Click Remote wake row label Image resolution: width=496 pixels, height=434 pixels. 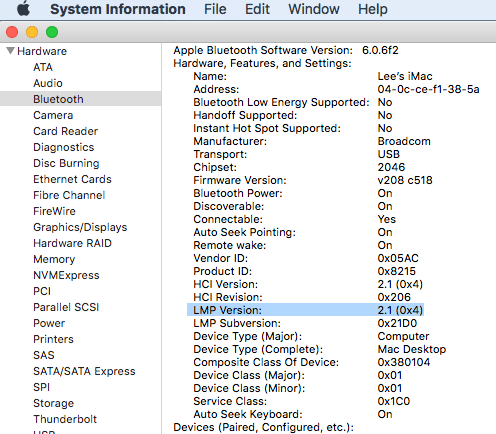(x=230, y=245)
